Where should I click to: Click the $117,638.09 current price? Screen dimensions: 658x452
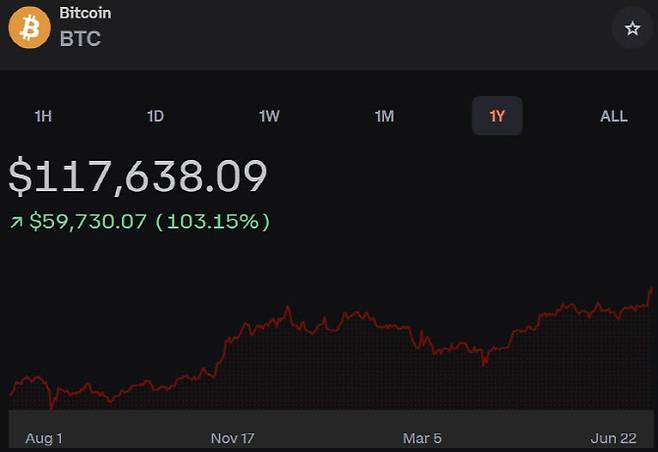click(138, 177)
